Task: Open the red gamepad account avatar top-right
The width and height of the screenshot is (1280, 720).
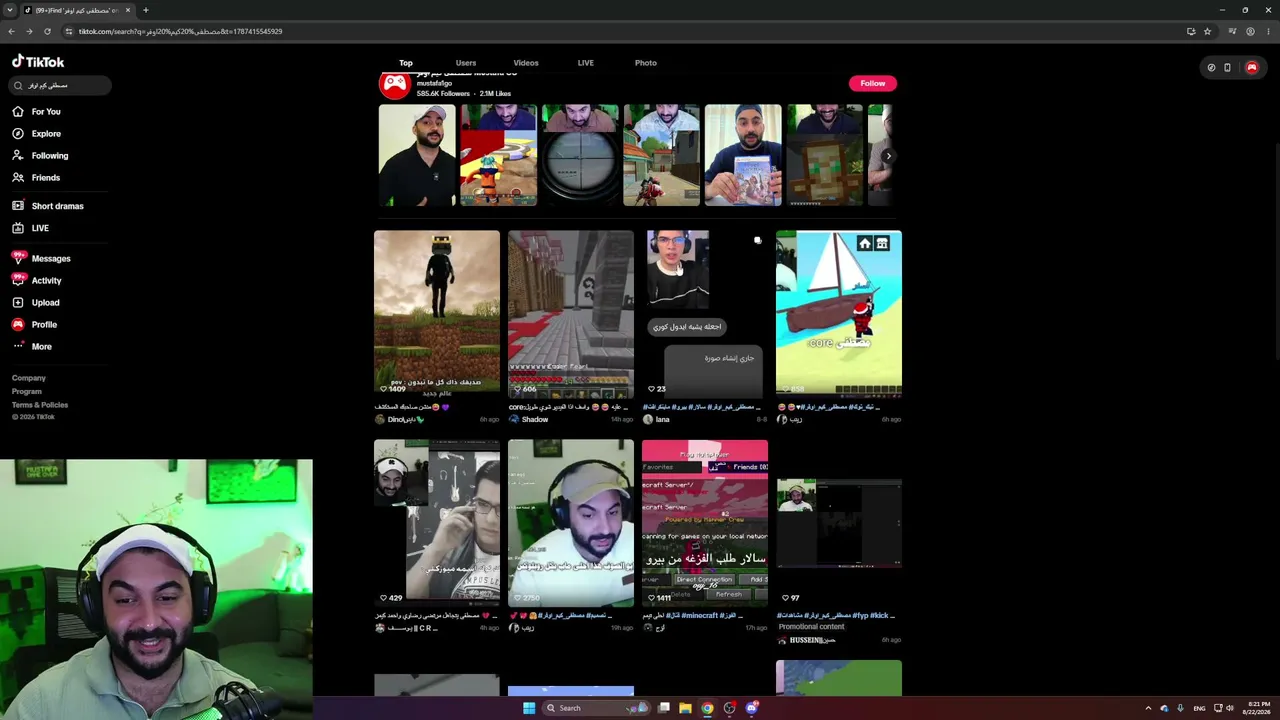Action: pyautogui.click(x=1251, y=68)
